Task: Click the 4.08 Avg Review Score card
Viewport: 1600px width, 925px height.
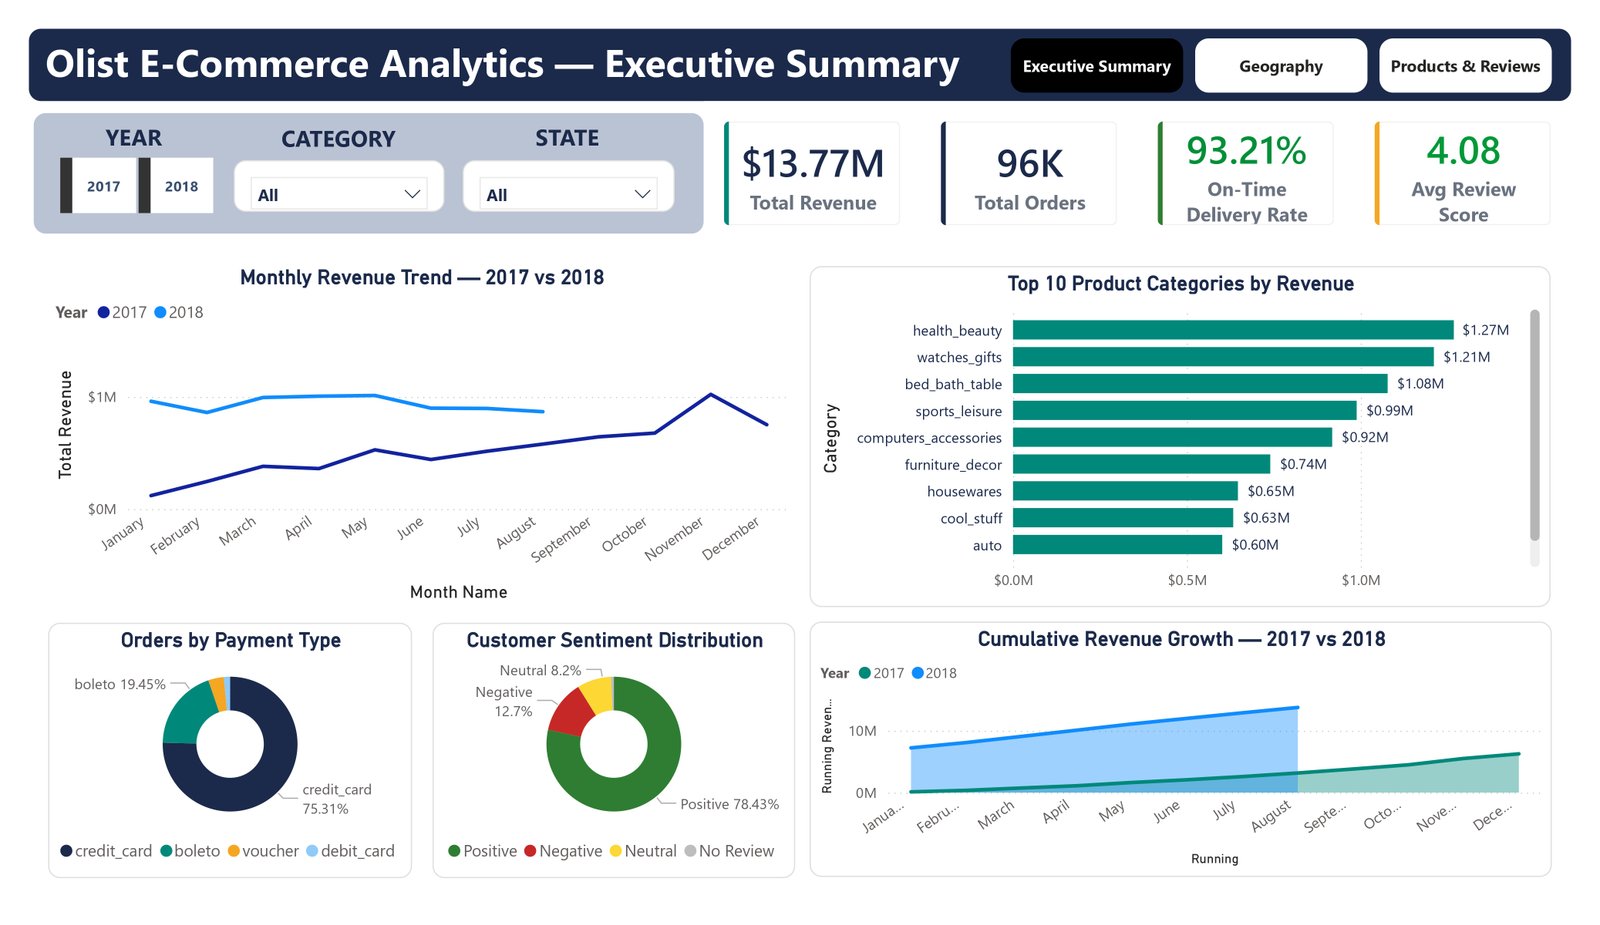Action: (1463, 174)
